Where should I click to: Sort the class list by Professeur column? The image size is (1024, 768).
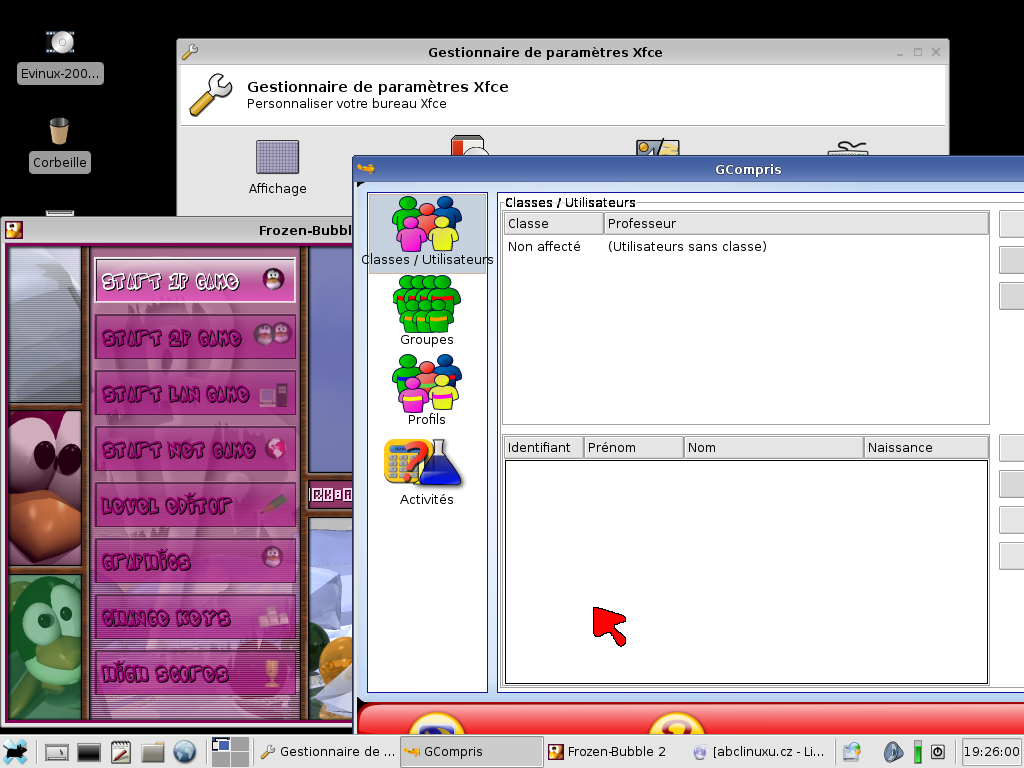796,223
